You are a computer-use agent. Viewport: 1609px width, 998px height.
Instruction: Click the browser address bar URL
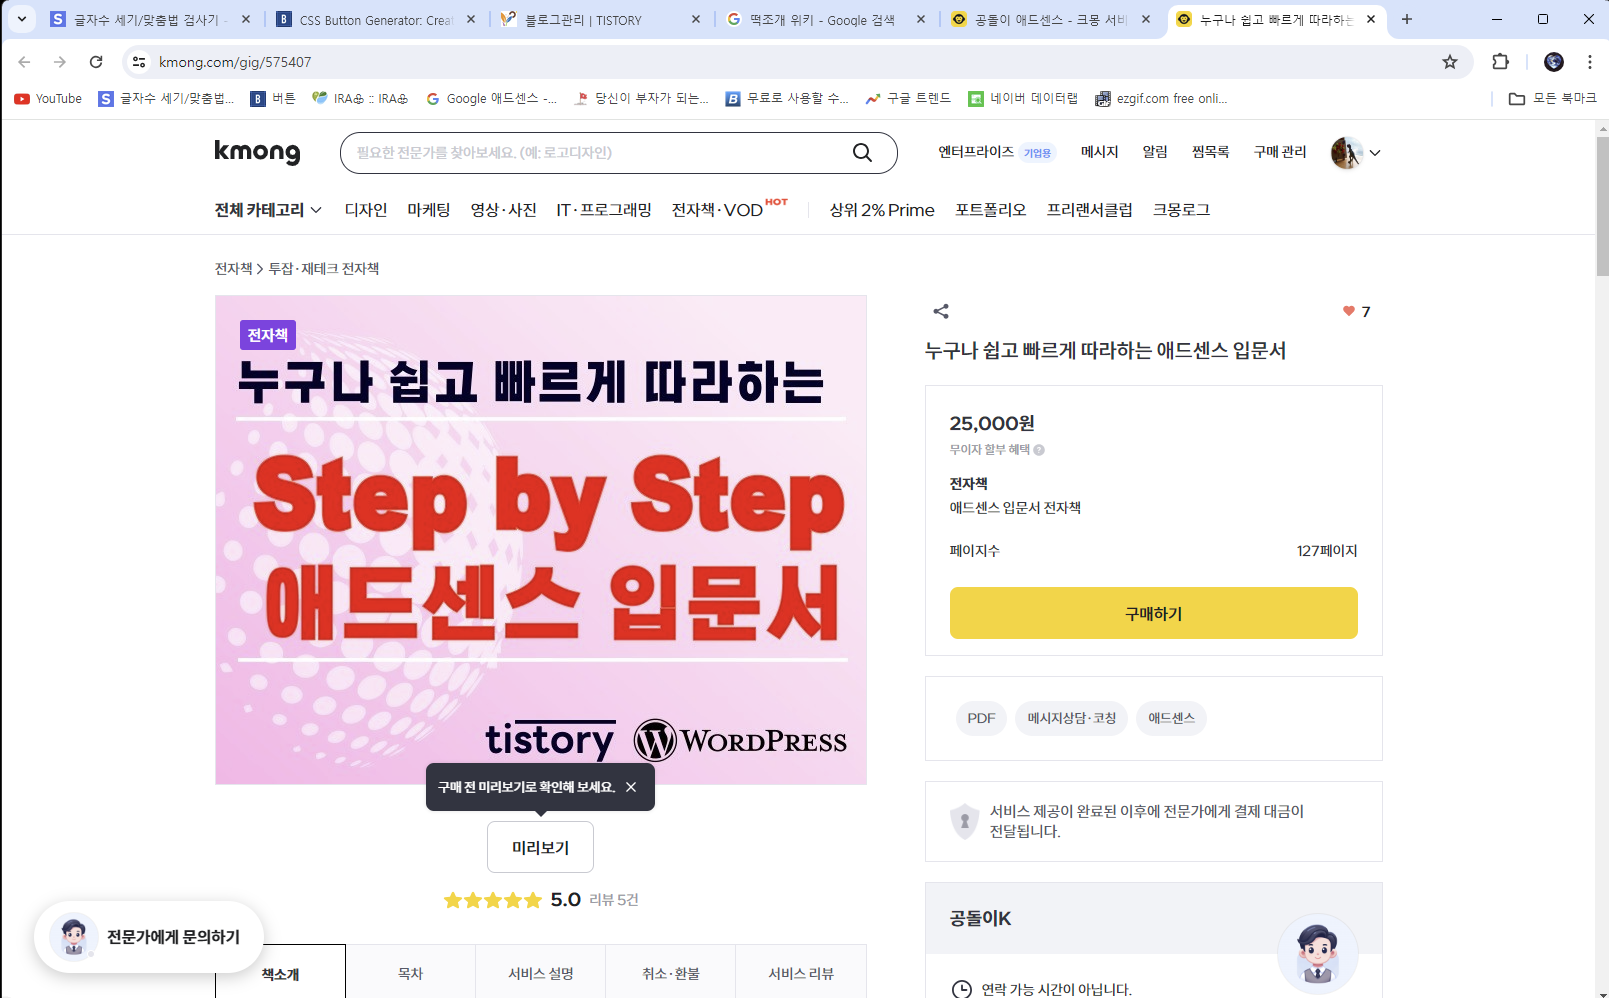click(x=235, y=62)
